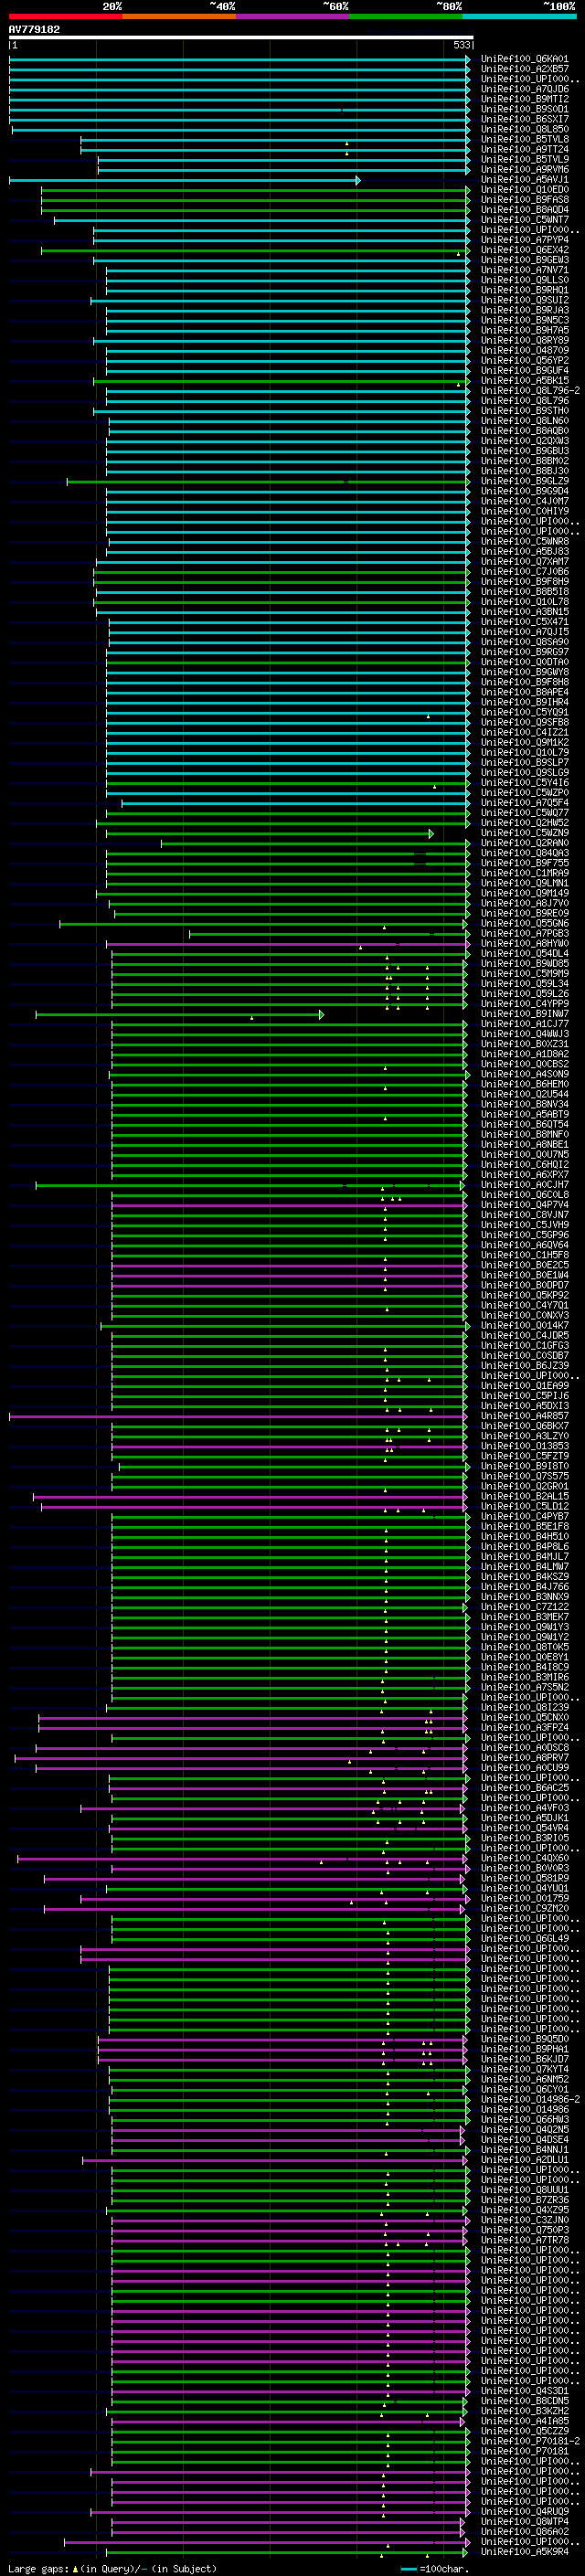This screenshot has width=585, height=2576.
Task: Select hit UniRef100_B8NV34
Action: pos(525,1104)
